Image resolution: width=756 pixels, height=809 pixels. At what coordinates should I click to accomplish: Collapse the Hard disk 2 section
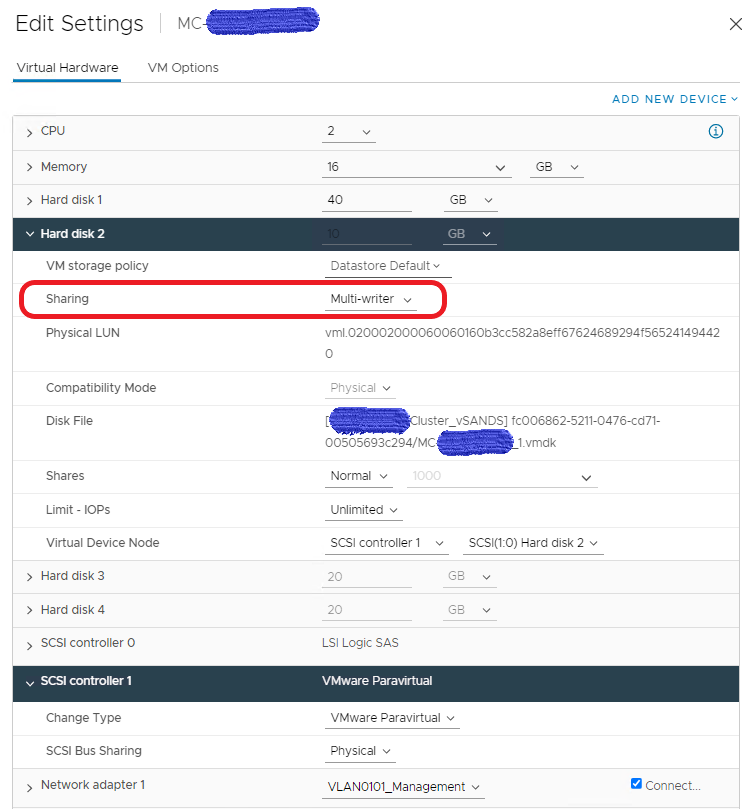pyautogui.click(x=29, y=234)
